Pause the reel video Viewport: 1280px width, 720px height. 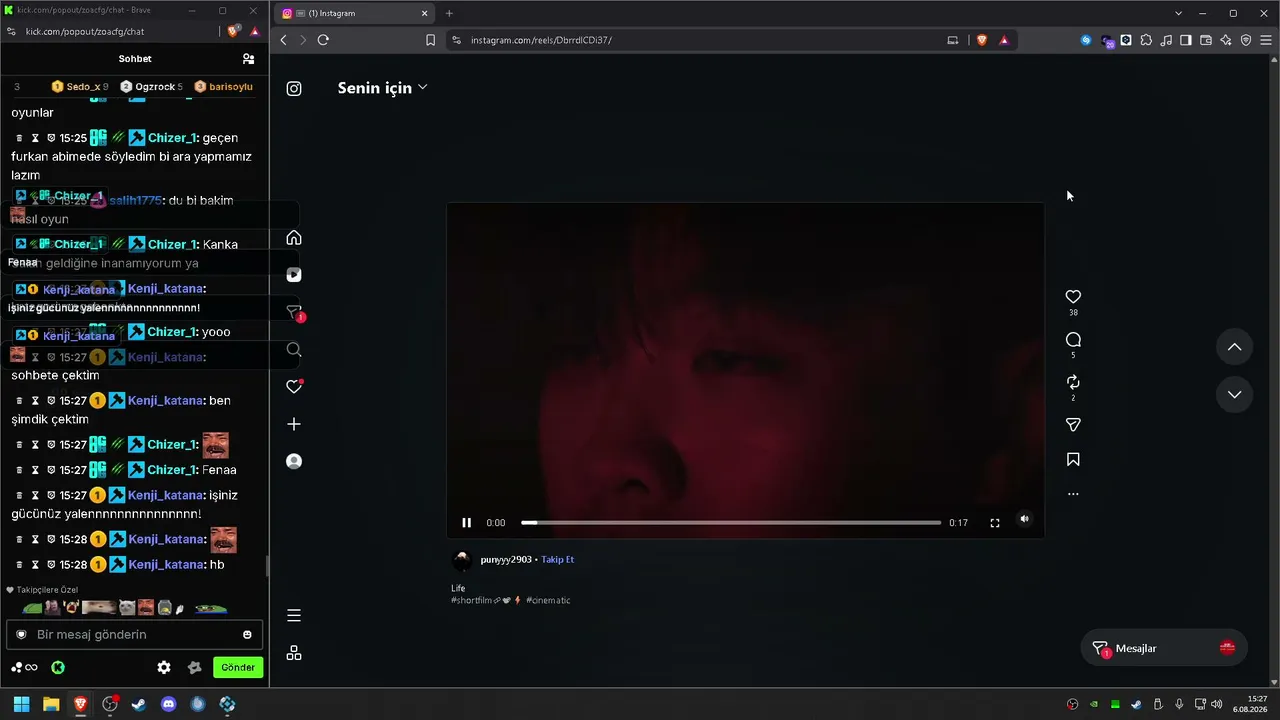[466, 522]
